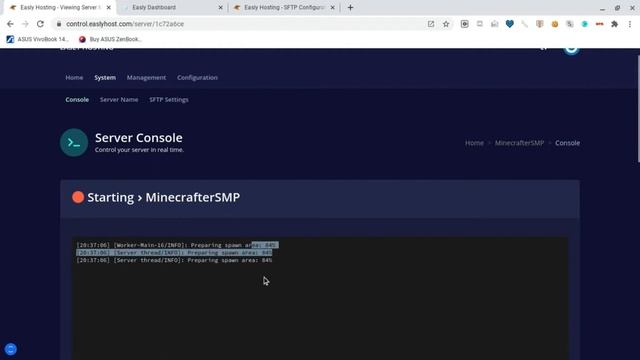This screenshot has height=360, width=640.
Task: Click the Worker-Main-16 console log line
Action: [x=178, y=245]
